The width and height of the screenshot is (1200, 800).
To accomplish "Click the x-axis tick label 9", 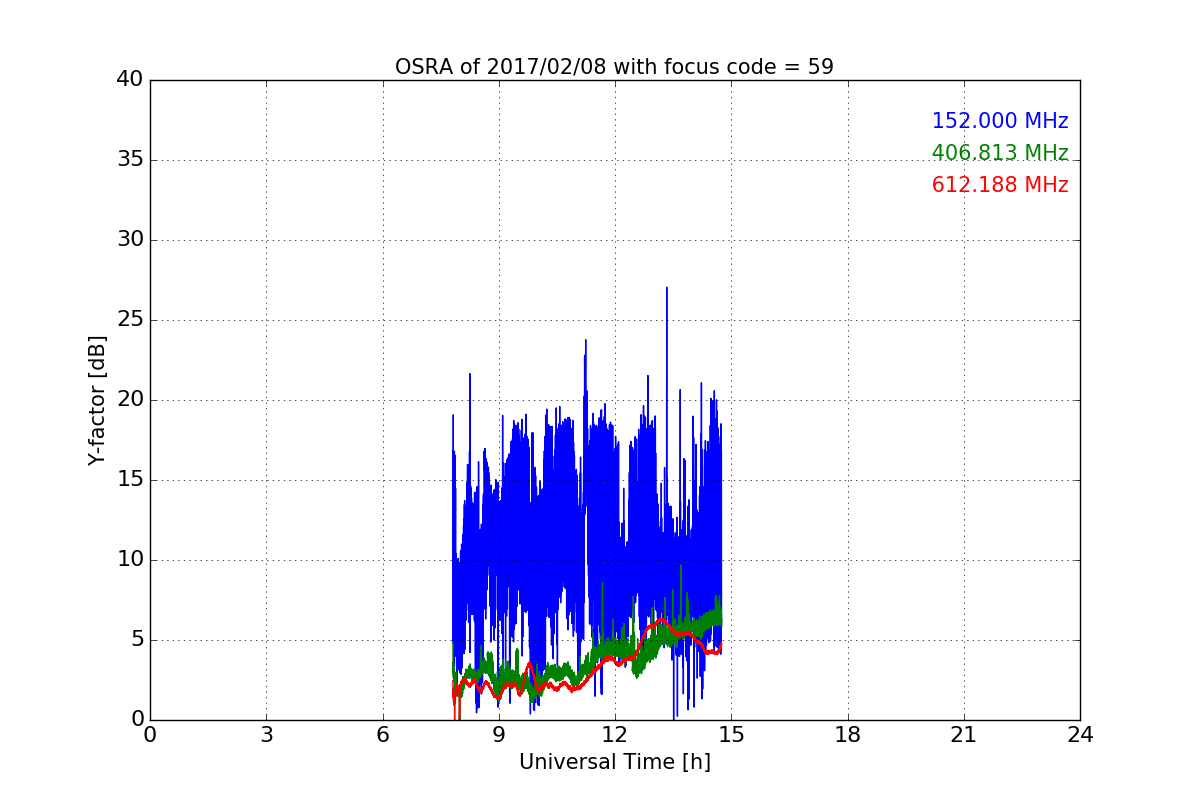I will pyautogui.click(x=499, y=735).
